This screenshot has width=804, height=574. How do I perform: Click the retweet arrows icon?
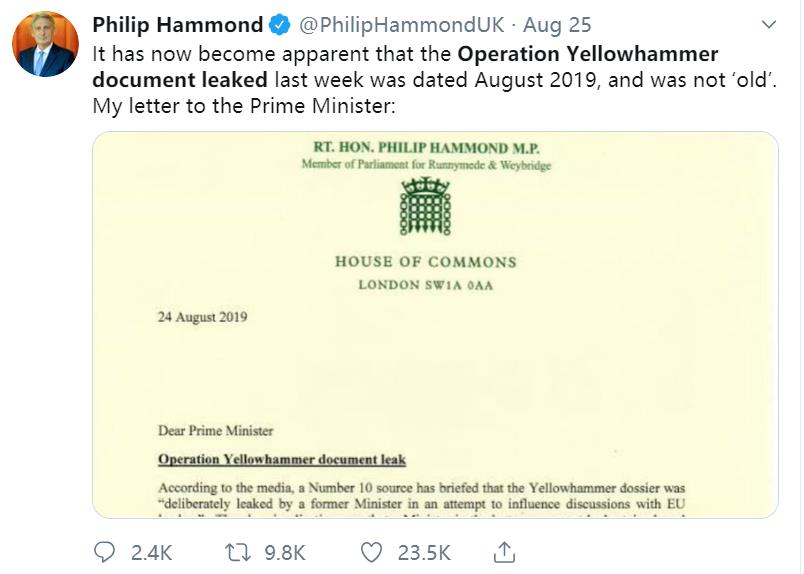tap(239, 552)
